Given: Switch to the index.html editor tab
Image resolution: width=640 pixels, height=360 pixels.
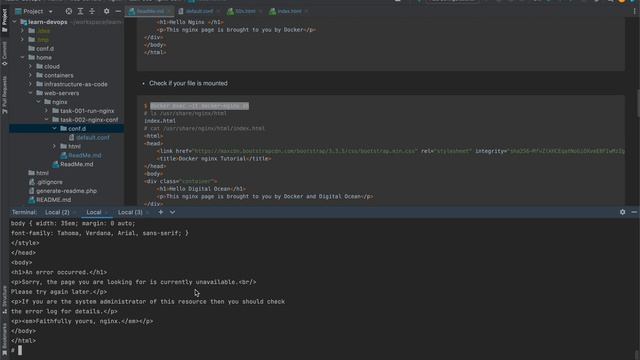Looking at the screenshot, I should pos(288,11).
